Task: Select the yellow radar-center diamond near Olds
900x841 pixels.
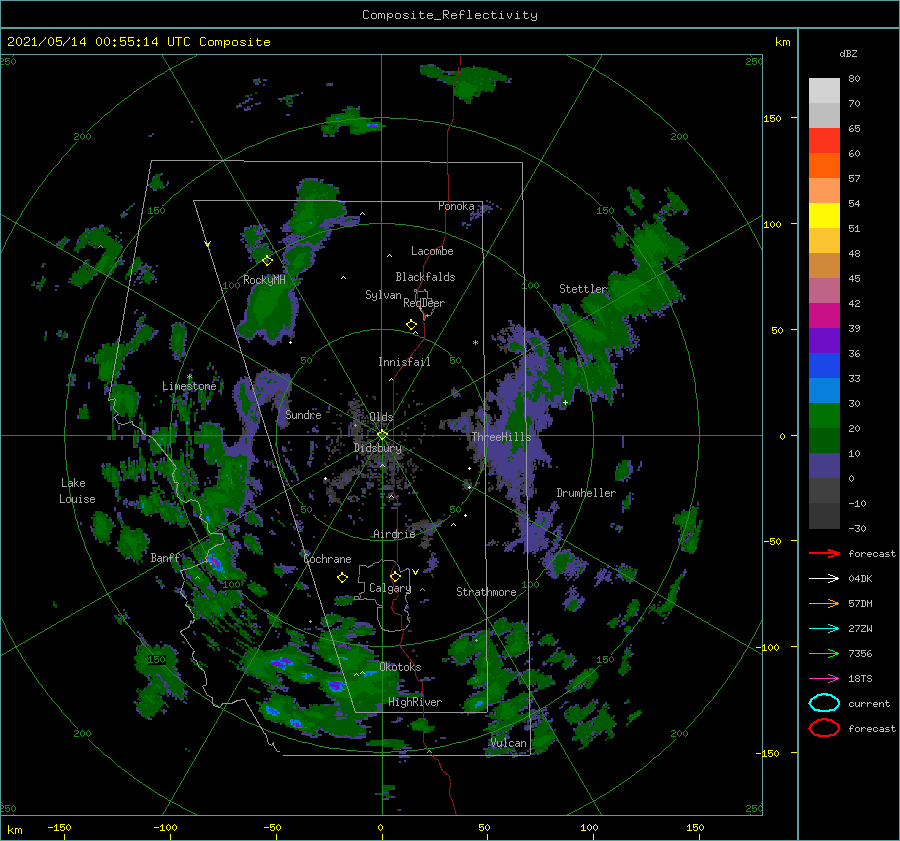Action: click(382, 435)
